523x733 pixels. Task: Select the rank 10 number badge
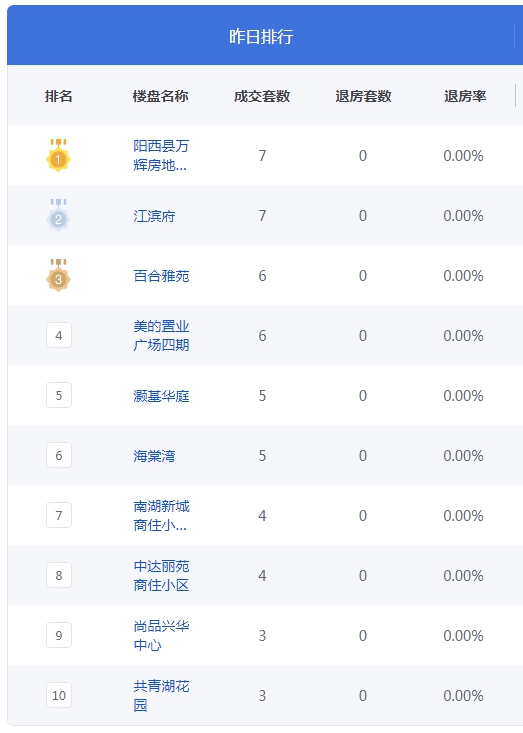click(59, 695)
